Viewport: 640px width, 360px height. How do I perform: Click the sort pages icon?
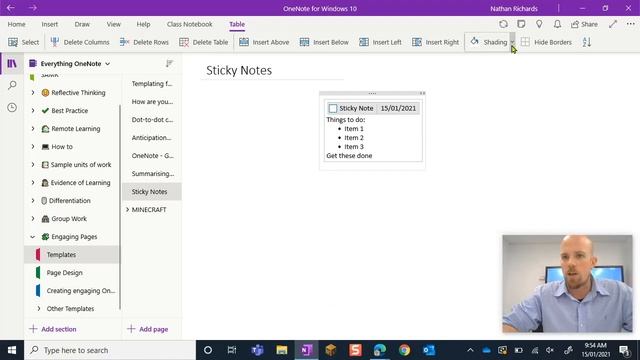(x=169, y=63)
